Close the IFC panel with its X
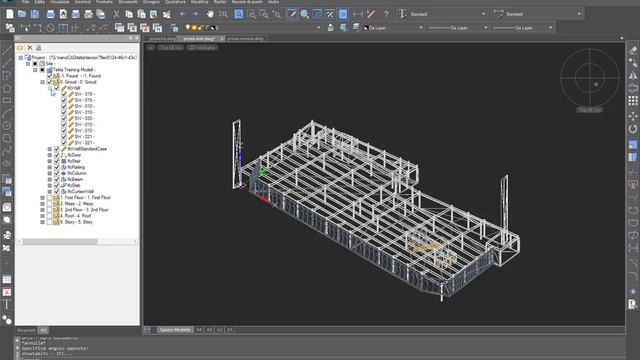This screenshot has height=360, width=640. (136, 38)
